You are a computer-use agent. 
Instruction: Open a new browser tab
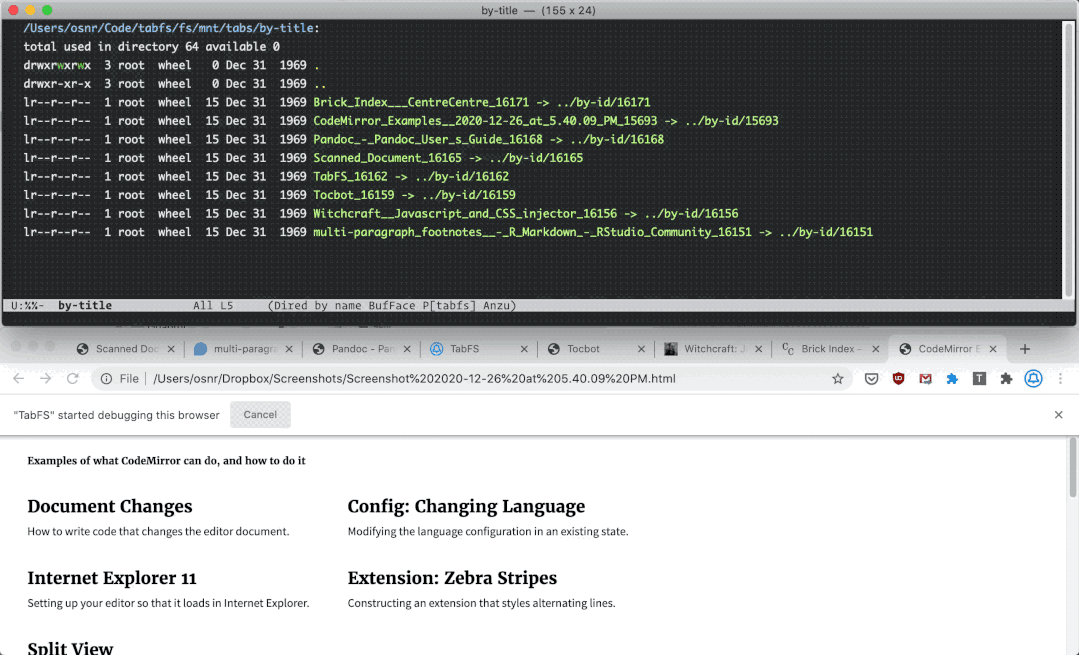pyautogui.click(x=1025, y=349)
